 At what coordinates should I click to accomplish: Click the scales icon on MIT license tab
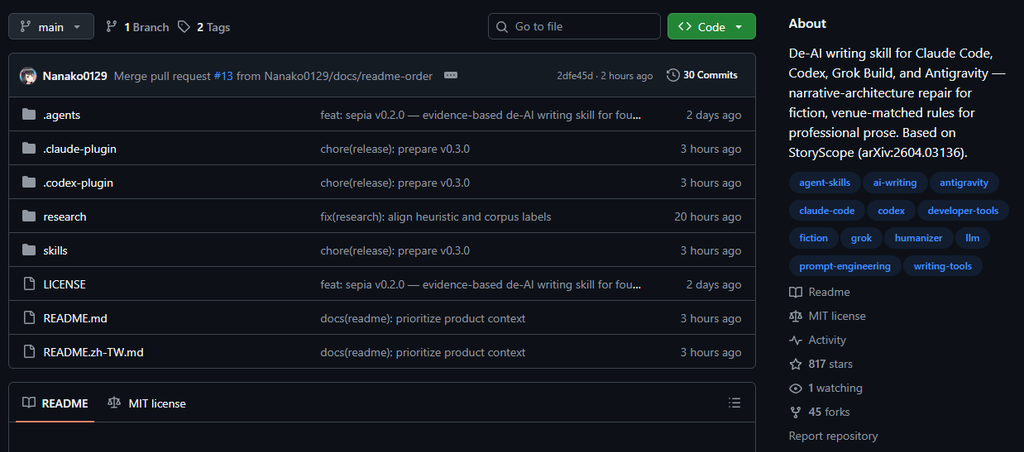tap(114, 403)
